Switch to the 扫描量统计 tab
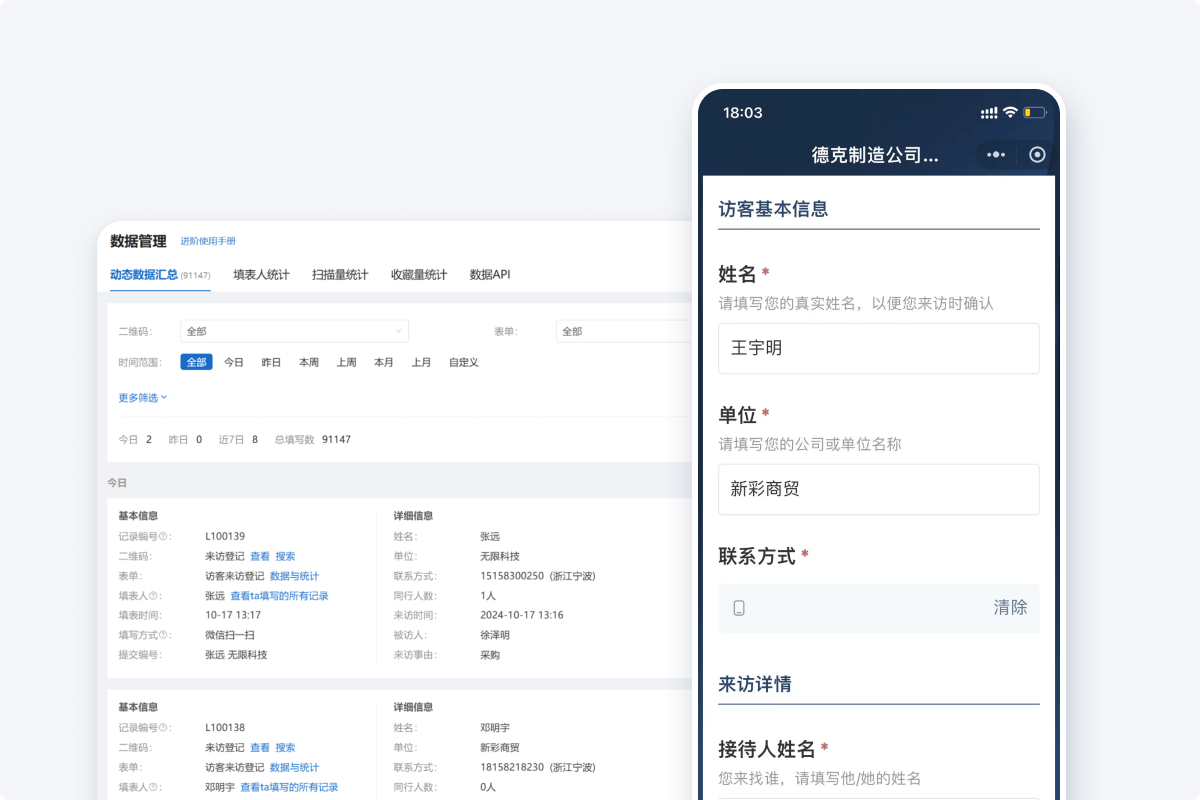 pos(341,274)
